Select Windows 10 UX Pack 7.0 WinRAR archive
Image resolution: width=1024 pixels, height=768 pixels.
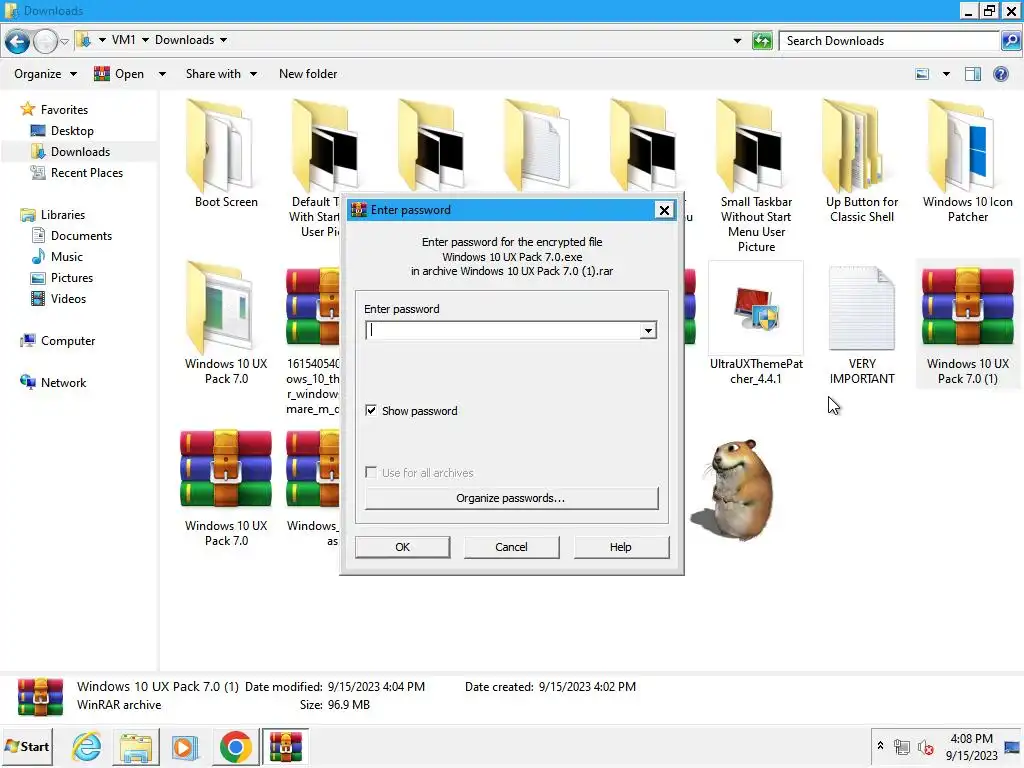[226, 486]
